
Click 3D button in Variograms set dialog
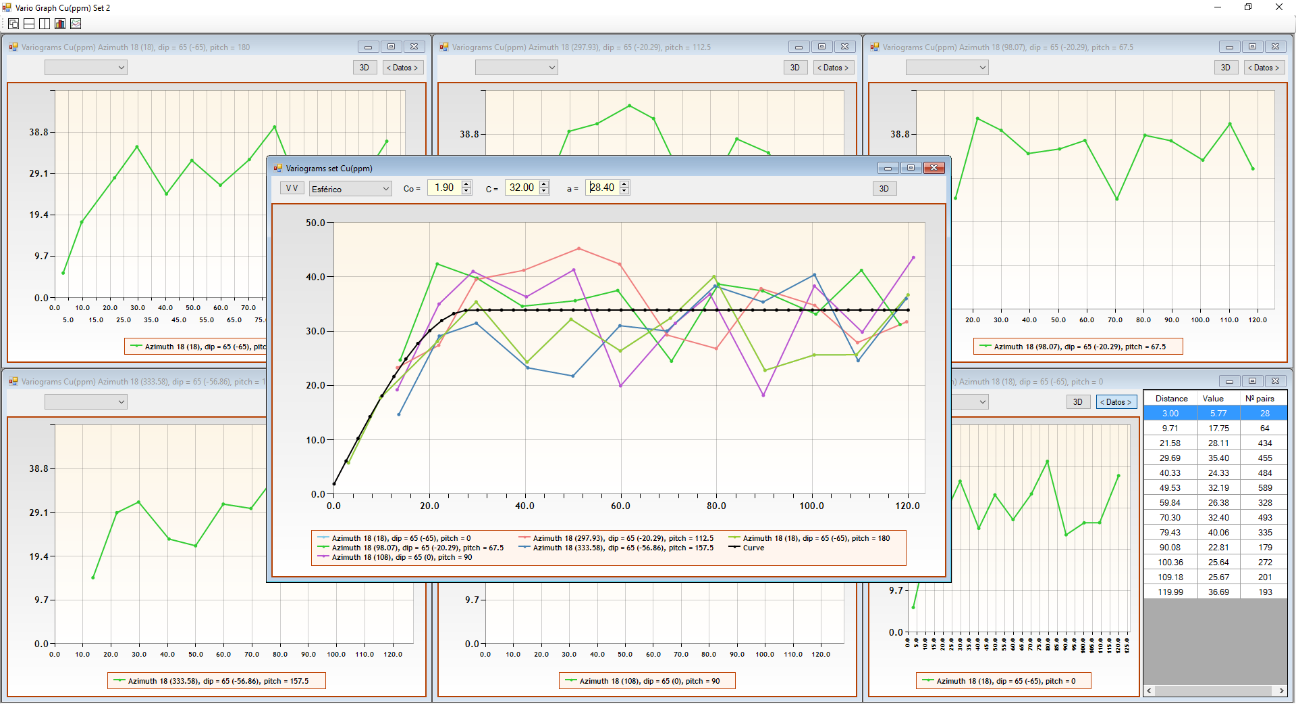(884, 188)
